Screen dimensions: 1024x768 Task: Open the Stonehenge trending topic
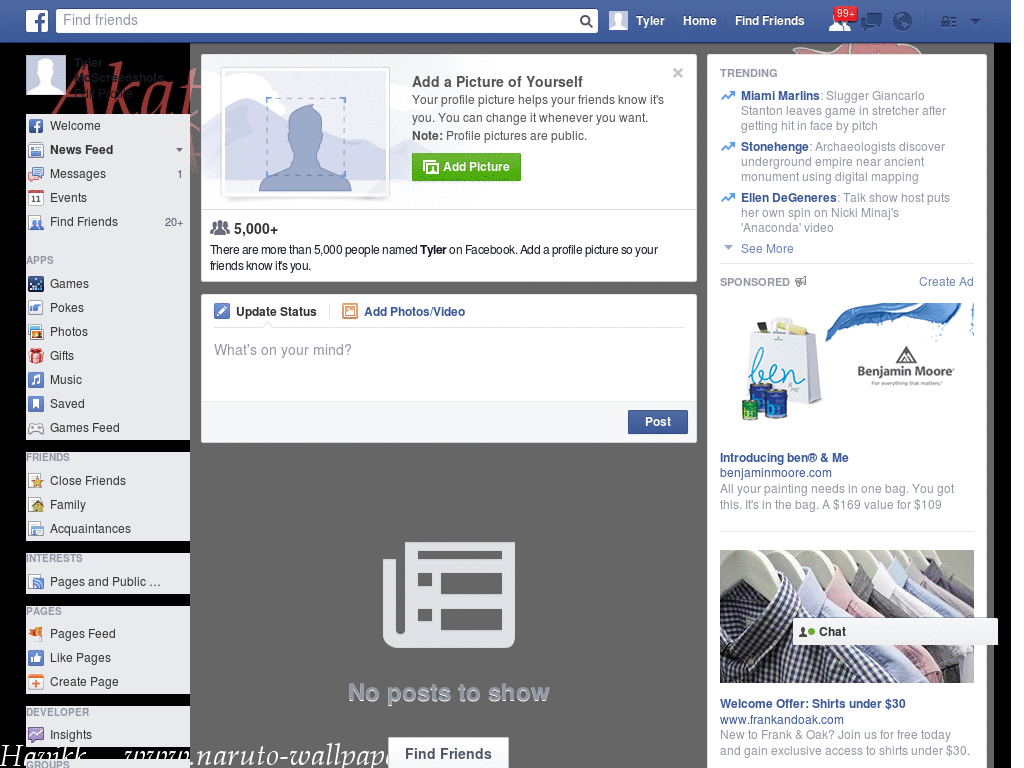(775, 147)
